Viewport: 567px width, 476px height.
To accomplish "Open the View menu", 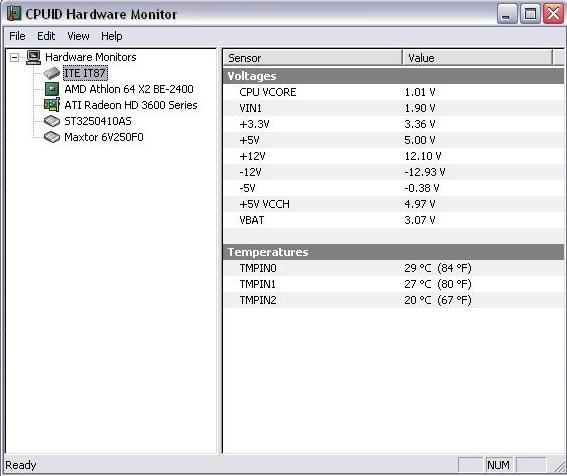I will (x=78, y=36).
